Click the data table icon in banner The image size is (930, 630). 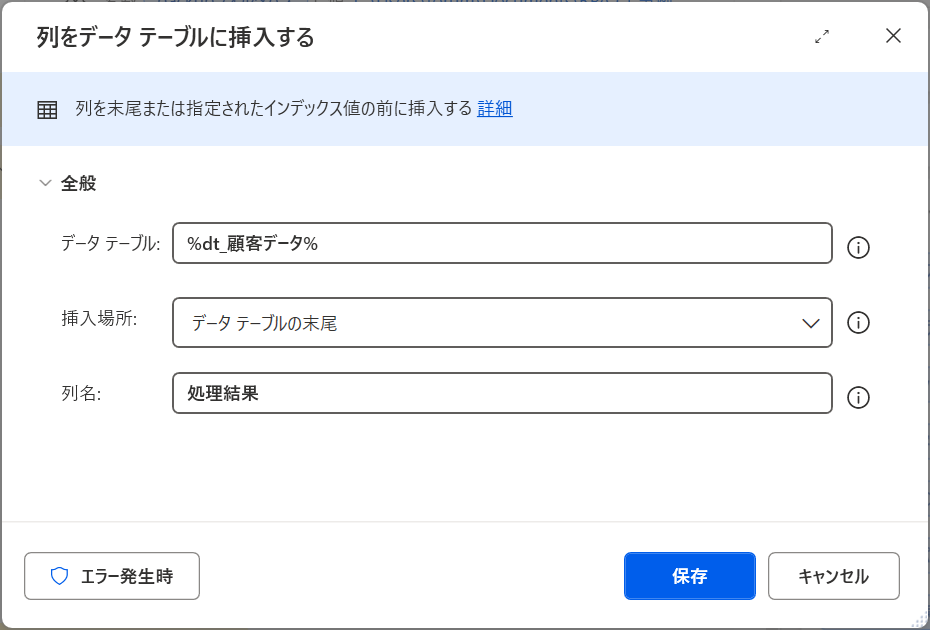[47, 110]
